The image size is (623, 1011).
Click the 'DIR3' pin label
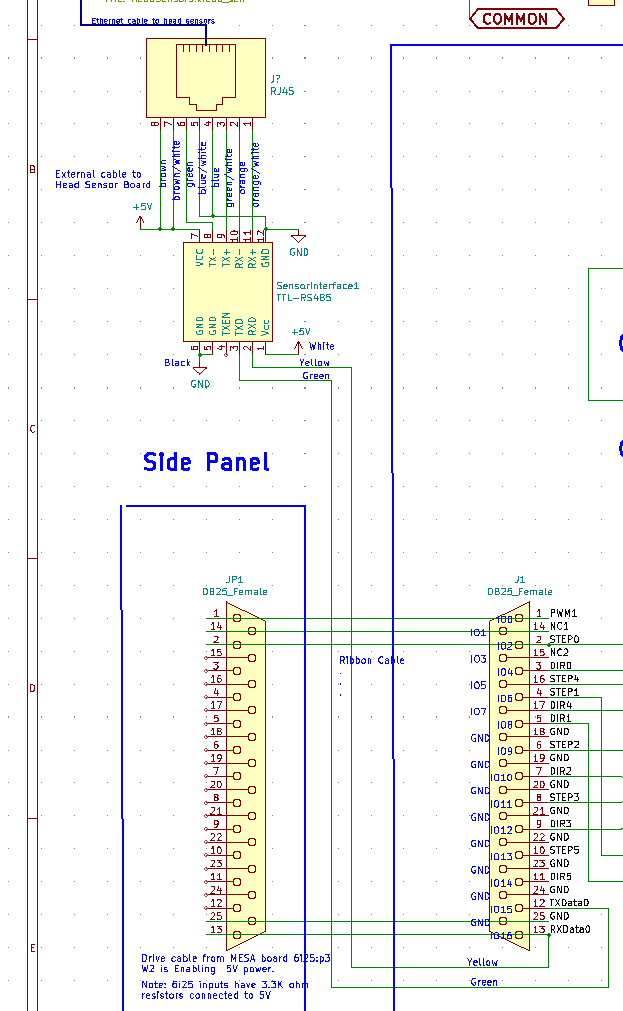(x=560, y=823)
